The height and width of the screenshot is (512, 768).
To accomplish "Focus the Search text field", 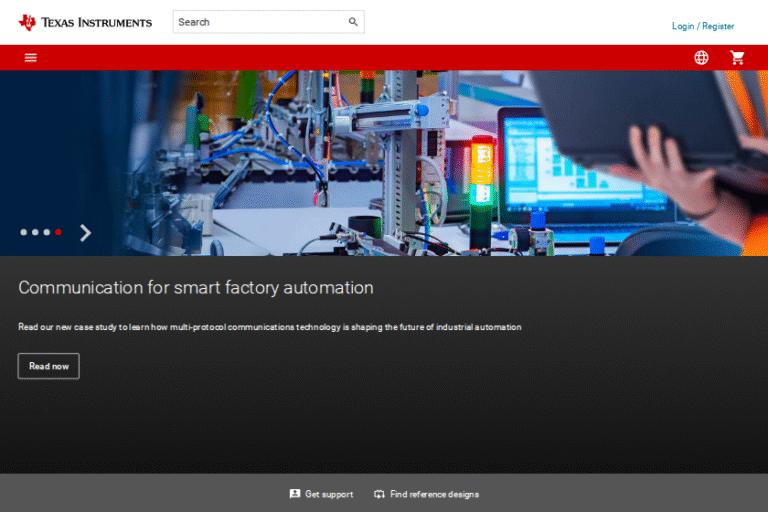I will click(258, 22).
